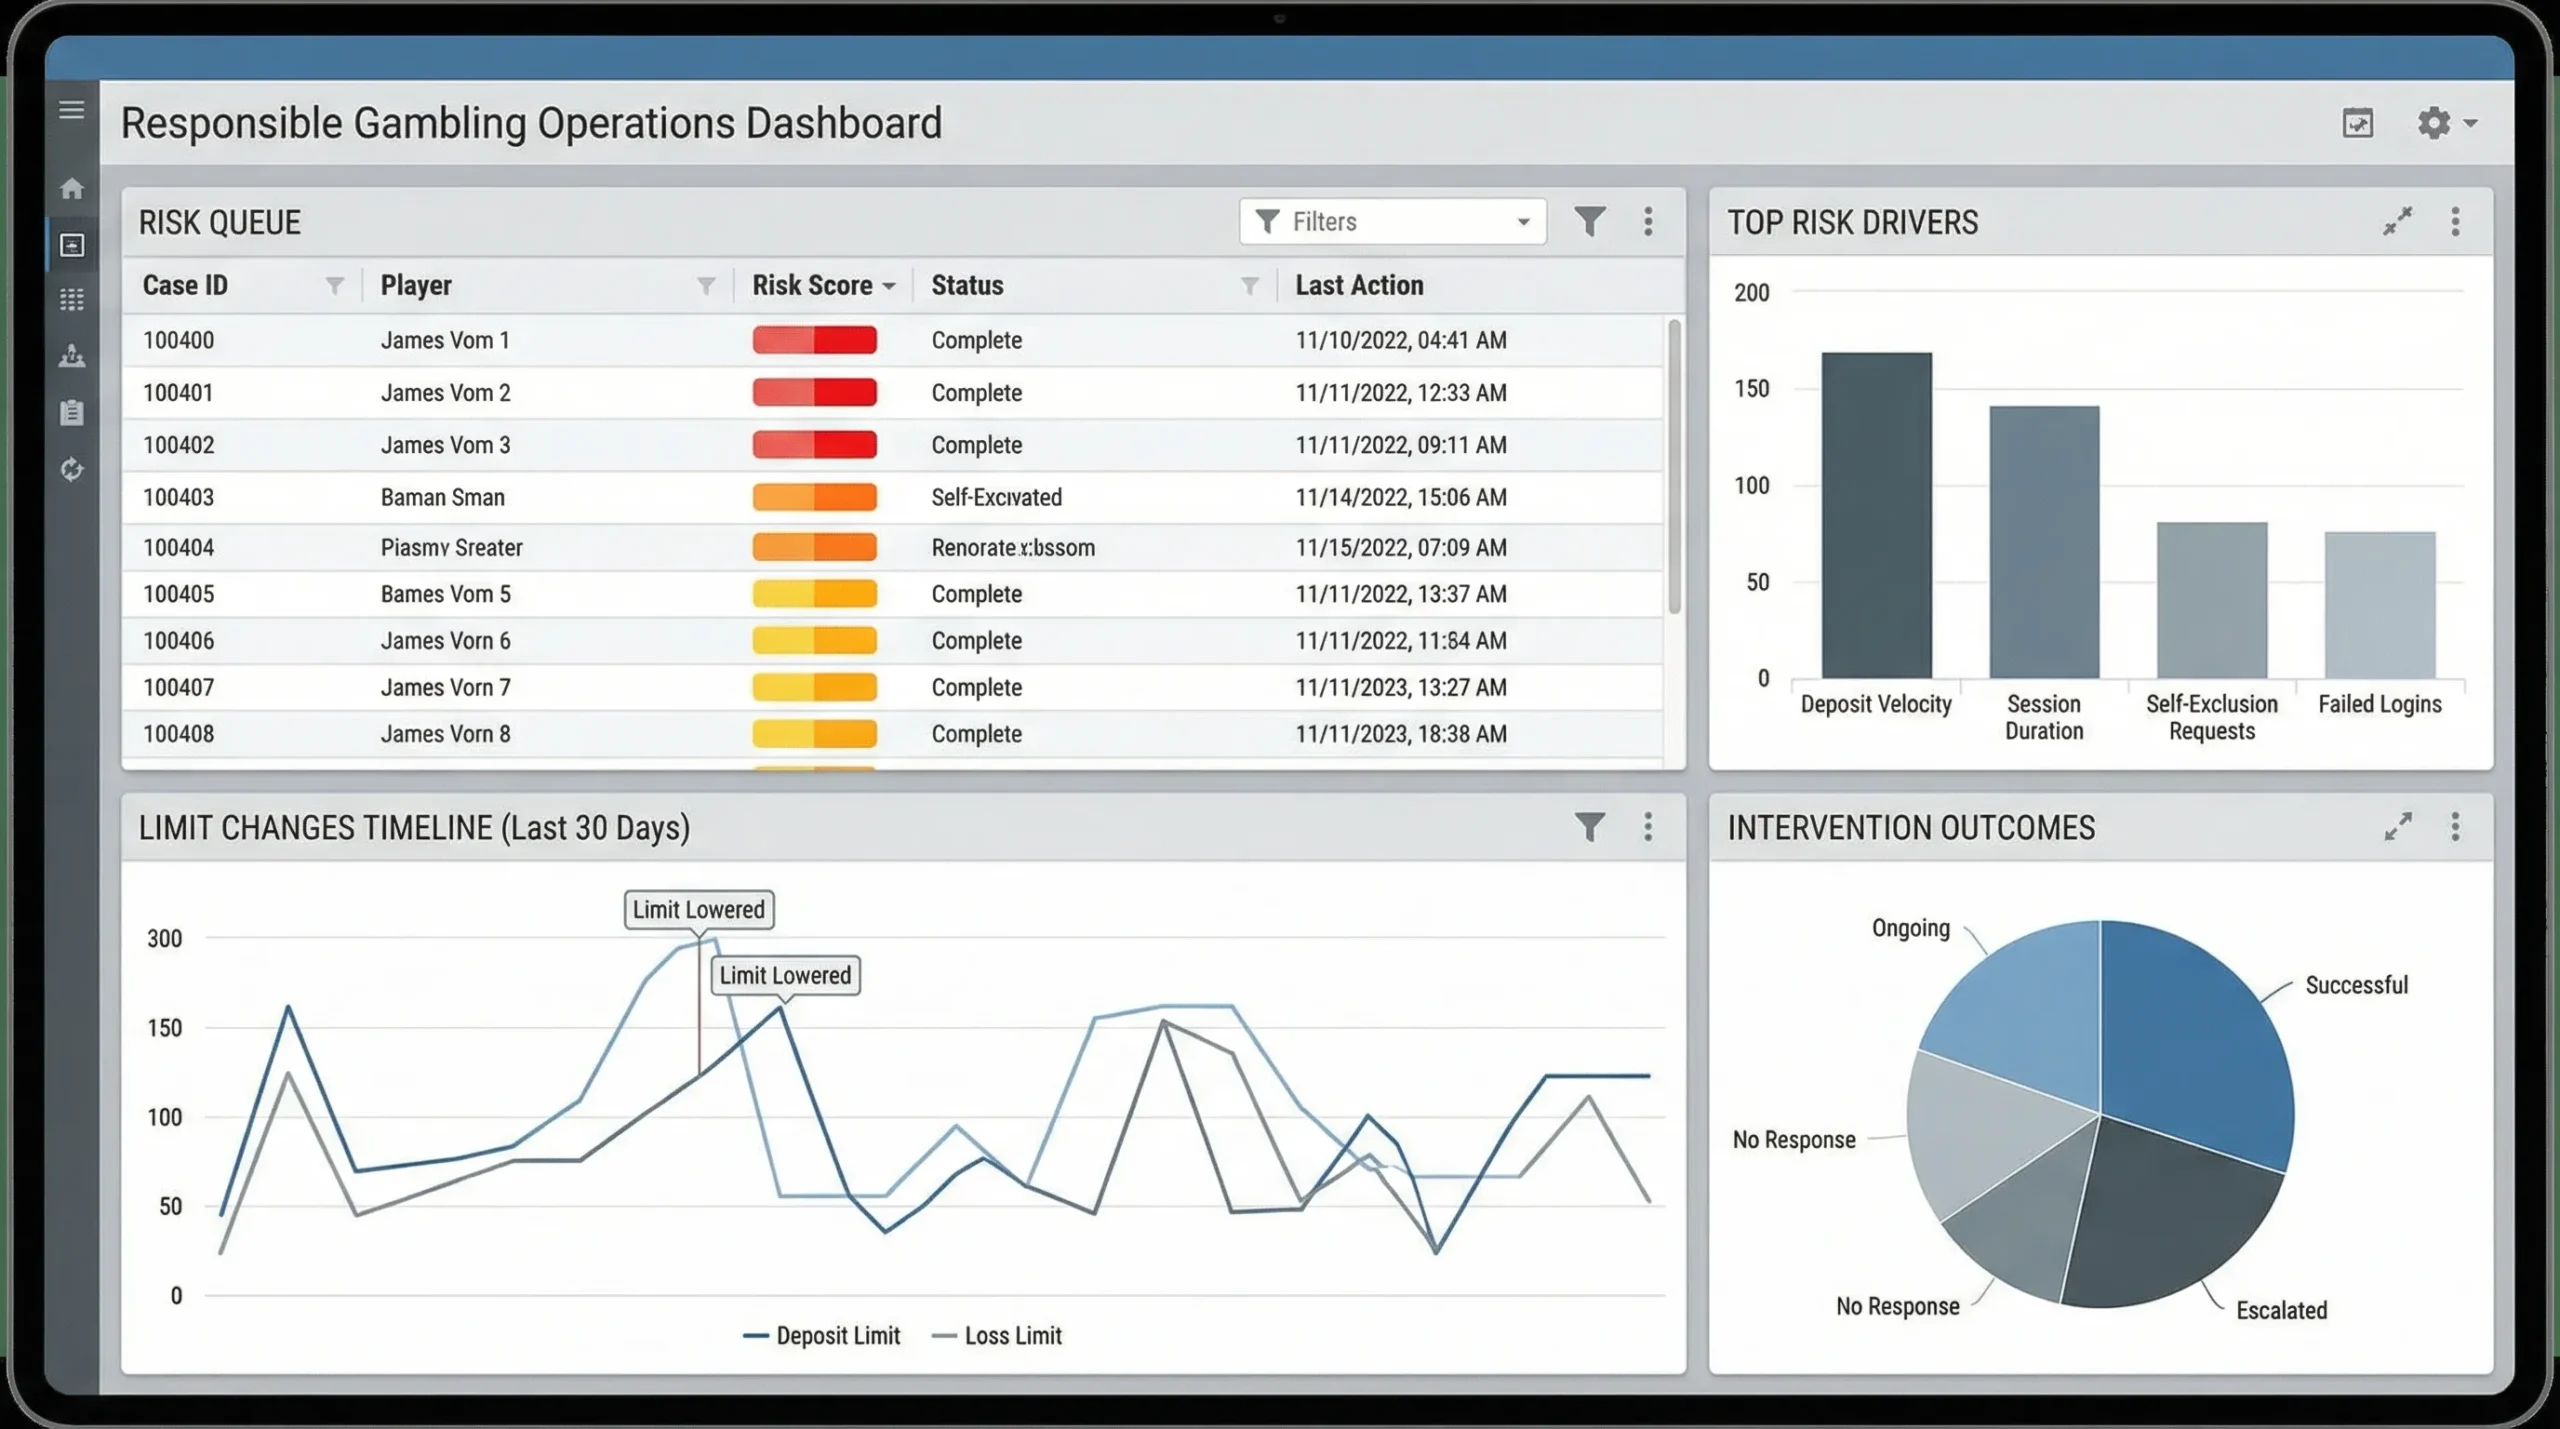This screenshot has width=2560, height=1429.
Task: Click the Last Action column header
Action: [x=1359, y=285]
